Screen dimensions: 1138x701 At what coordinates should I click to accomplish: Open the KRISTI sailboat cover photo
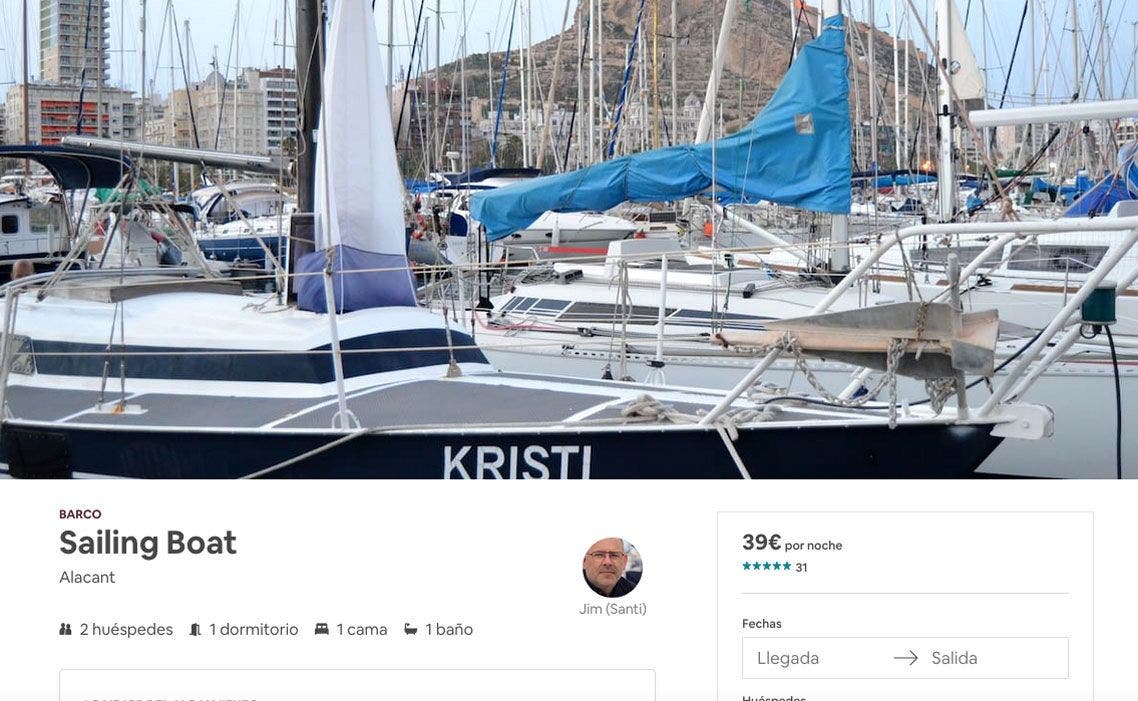point(569,239)
